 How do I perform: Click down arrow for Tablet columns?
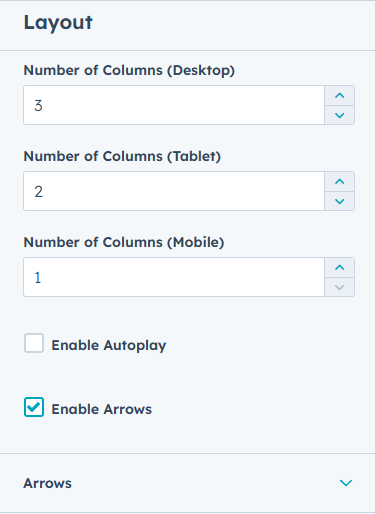click(x=339, y=201)
